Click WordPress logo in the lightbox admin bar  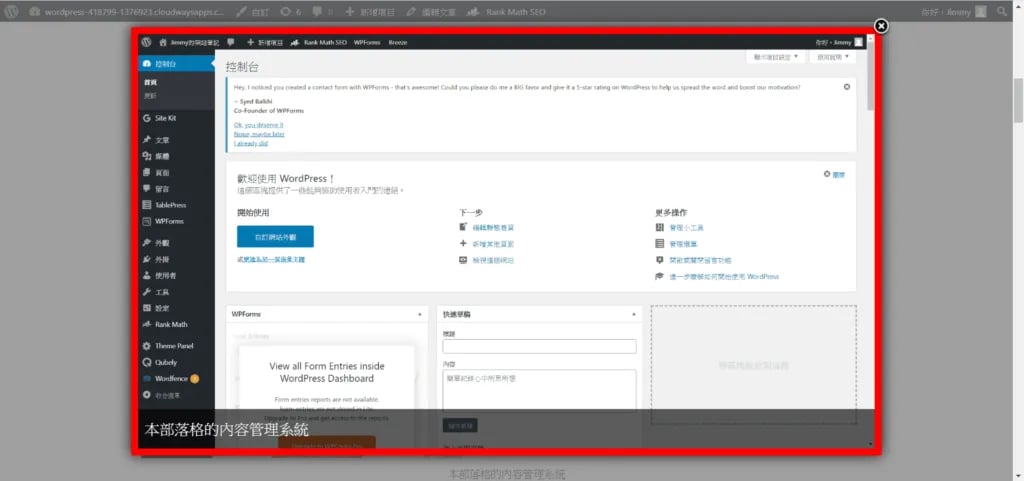(146, 42)
